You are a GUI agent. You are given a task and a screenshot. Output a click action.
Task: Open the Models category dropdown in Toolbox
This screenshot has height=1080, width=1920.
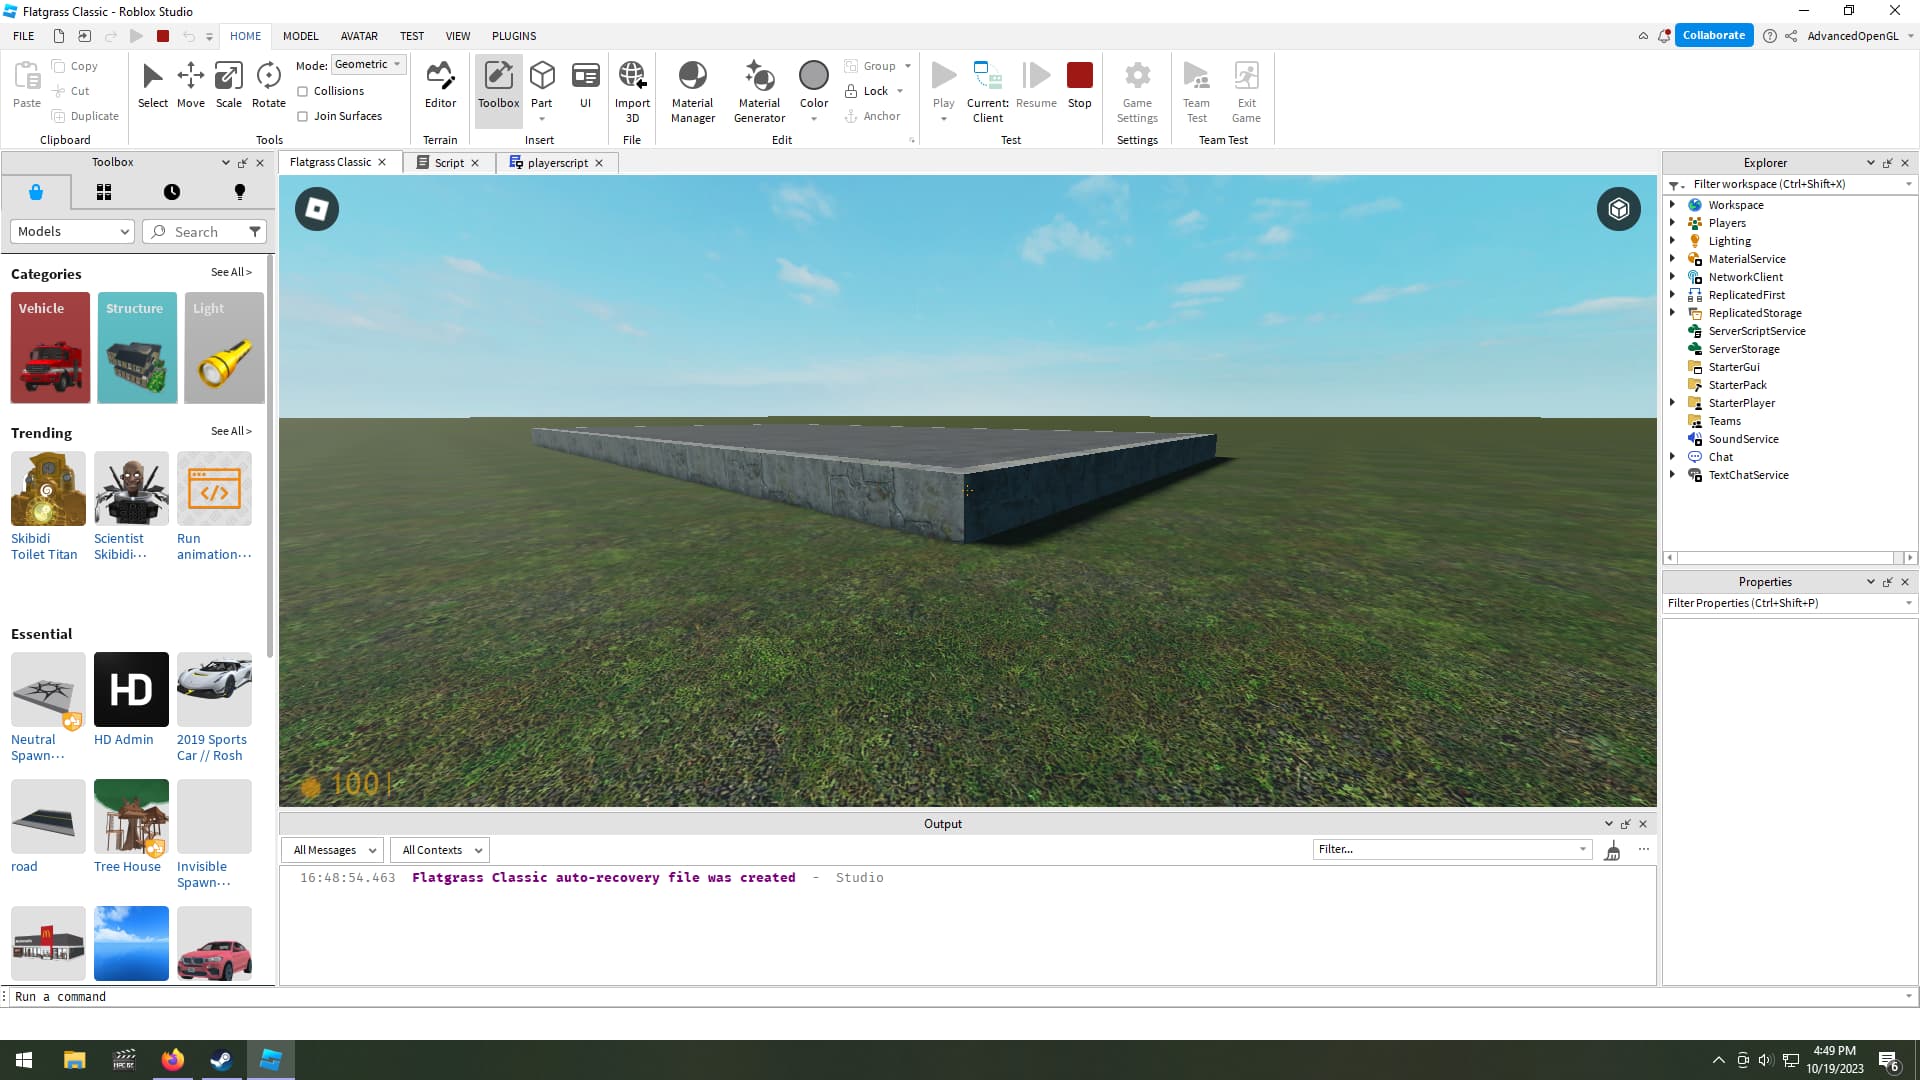[x=71, y=231]
